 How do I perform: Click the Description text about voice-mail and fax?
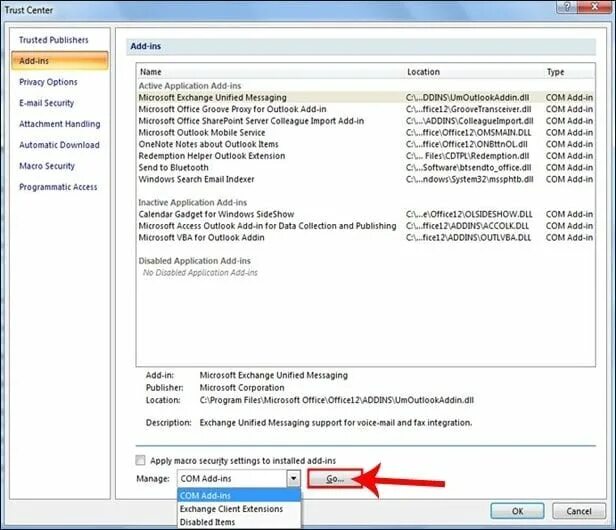click(336, 423)
